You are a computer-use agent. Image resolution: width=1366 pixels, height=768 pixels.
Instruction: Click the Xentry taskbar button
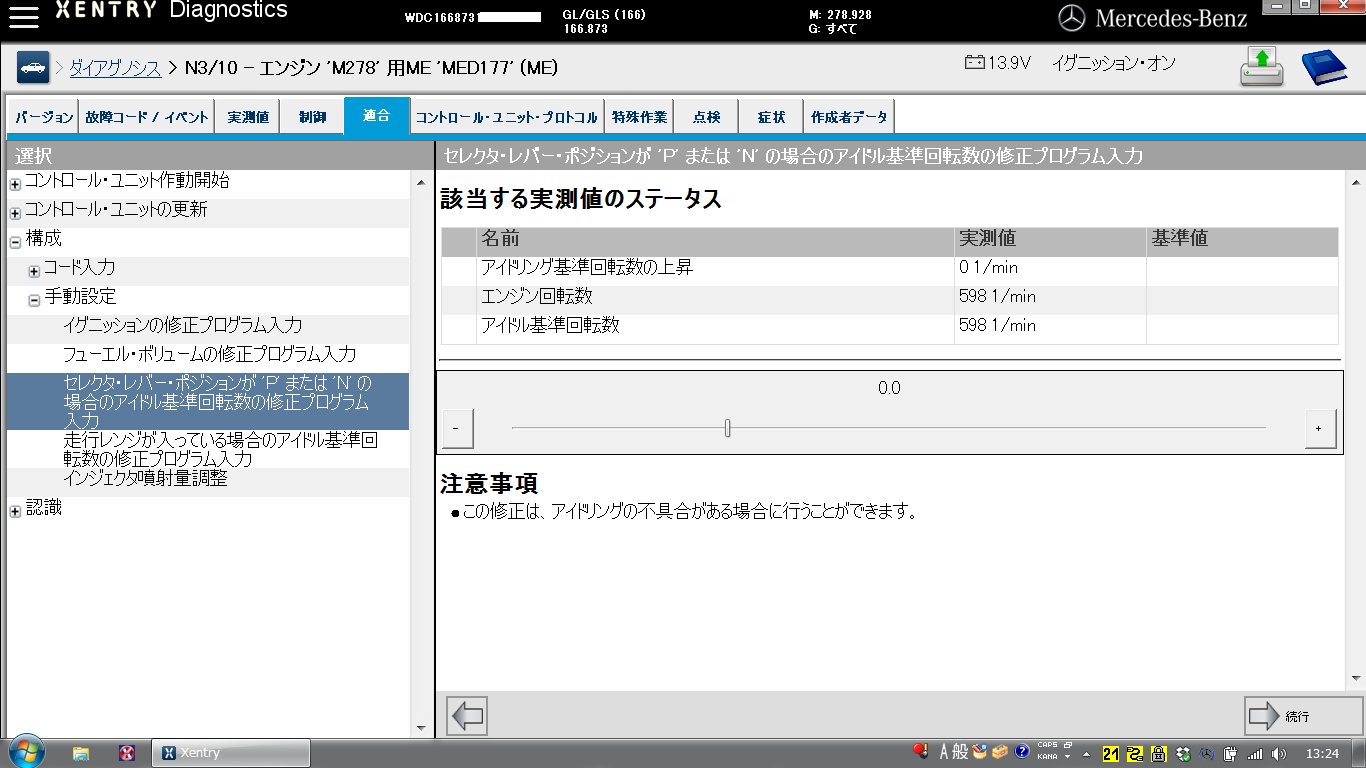[x=231, y=753]
